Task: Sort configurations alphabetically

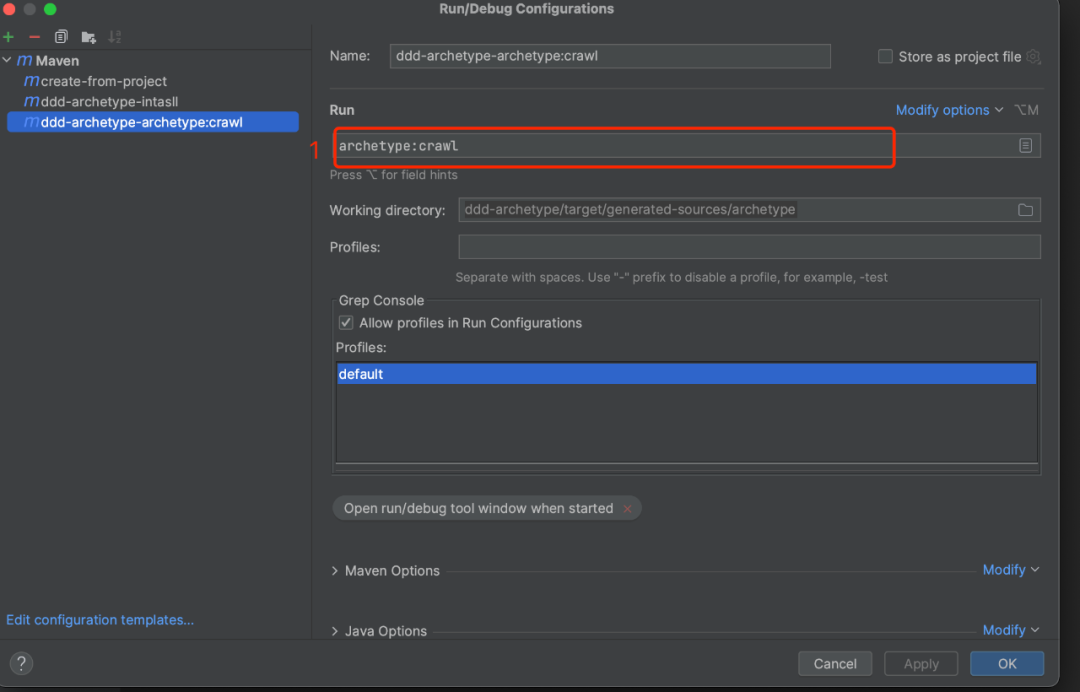Action: (x=115, y=36)
